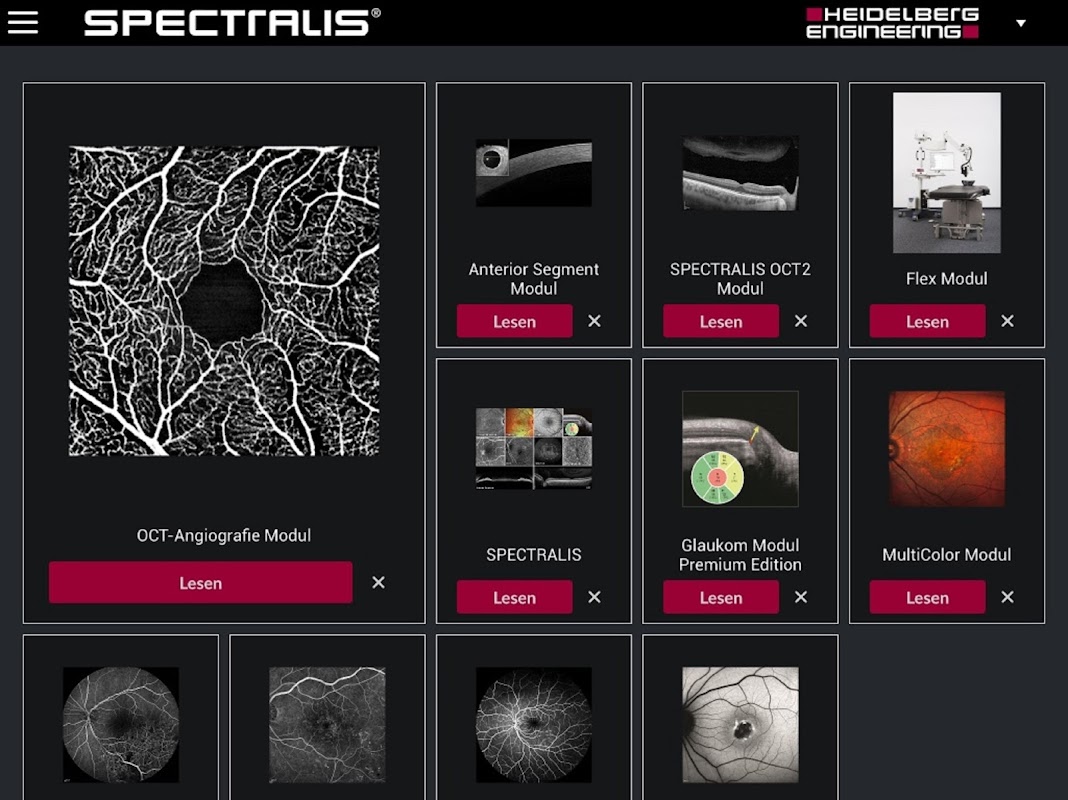The image size is (1068, 800).
Task: Open the hamburger menu
Action: (22, 22)
